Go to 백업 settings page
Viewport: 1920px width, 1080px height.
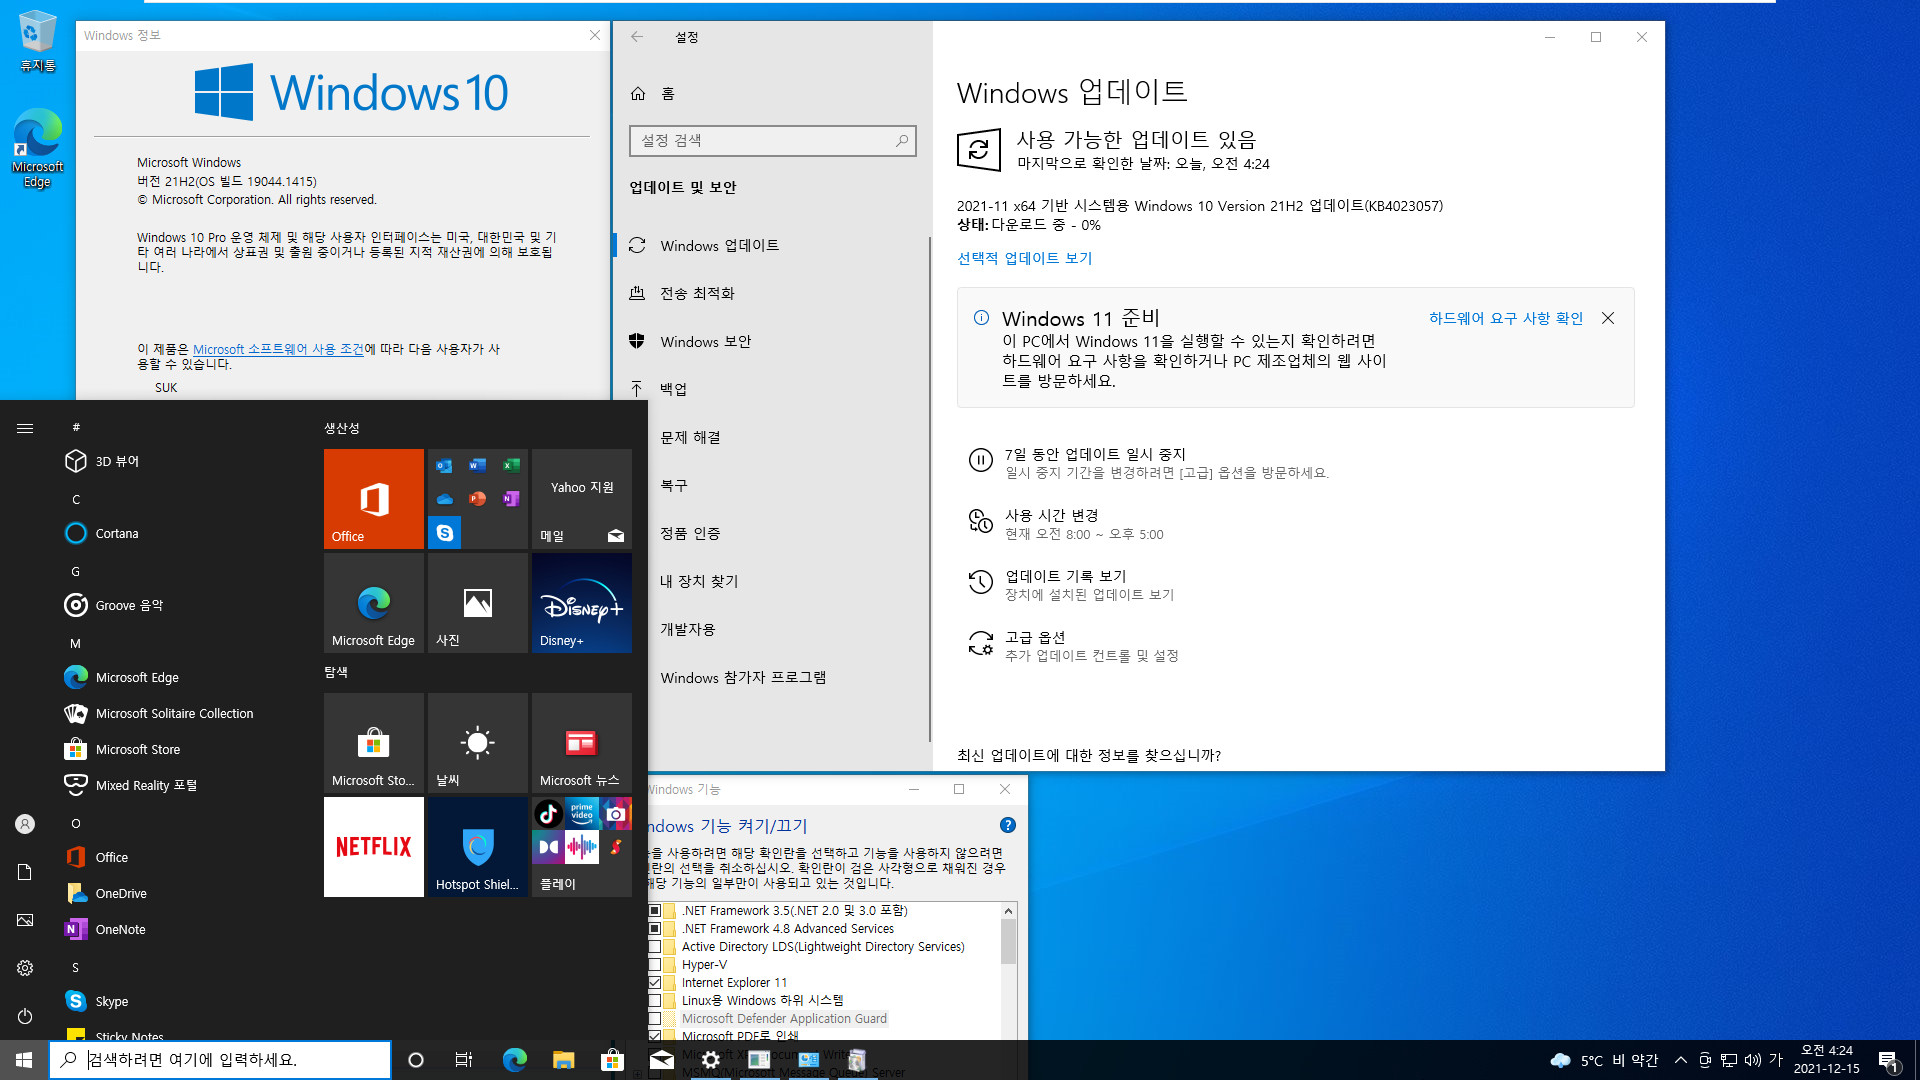[772, 389]
